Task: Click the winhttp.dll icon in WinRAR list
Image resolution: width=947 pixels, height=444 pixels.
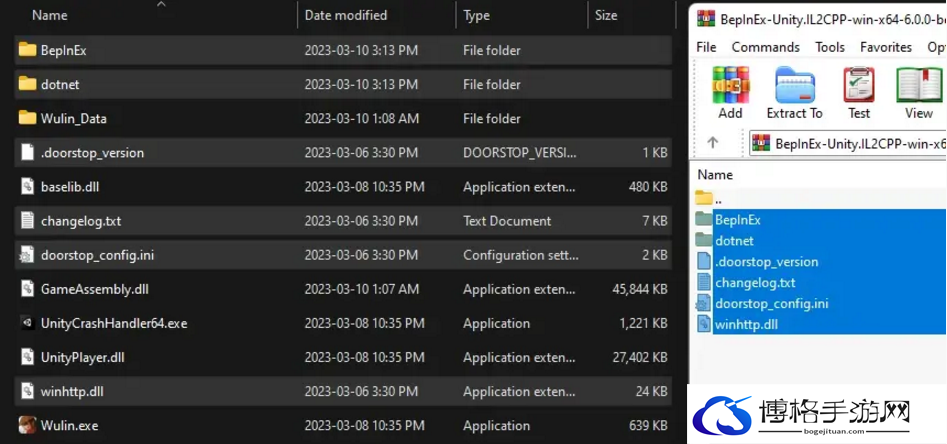Action: 704,324
